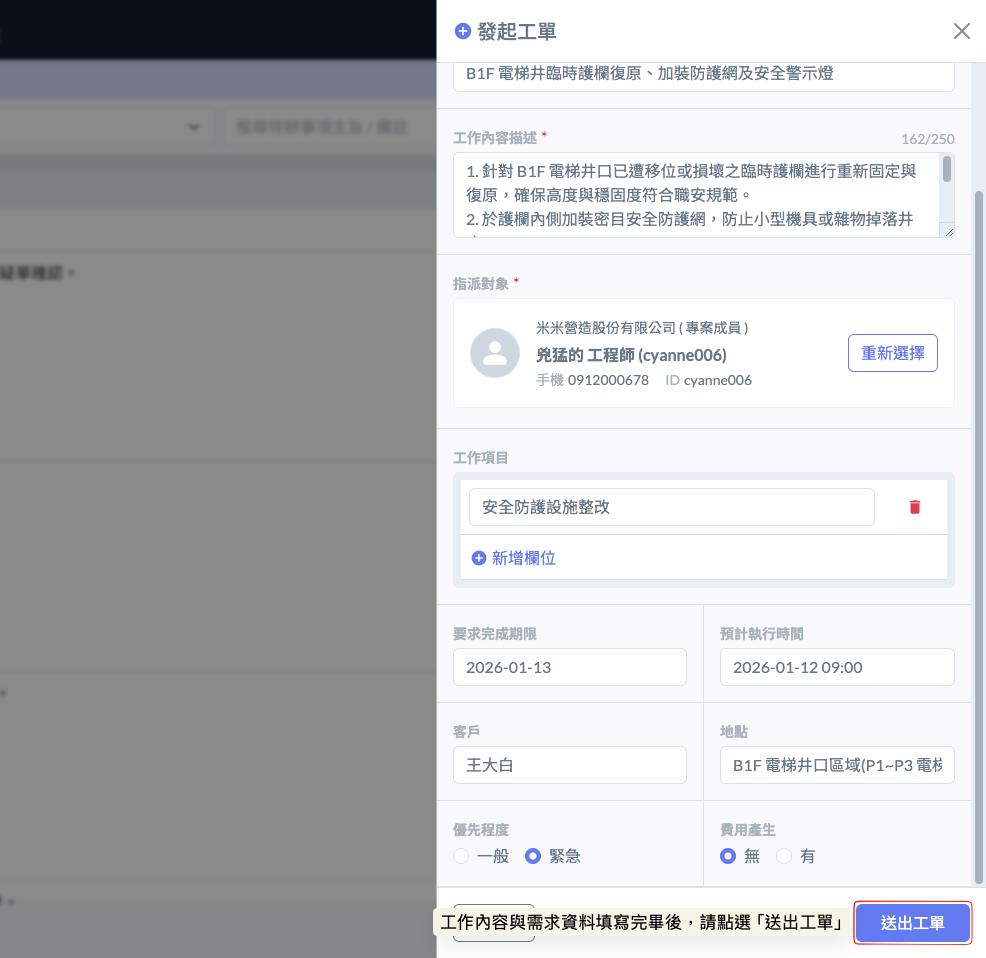Click the plus icon for 新增欄位
This screenshot has width=986, height=958.
(x=479, y=558)
